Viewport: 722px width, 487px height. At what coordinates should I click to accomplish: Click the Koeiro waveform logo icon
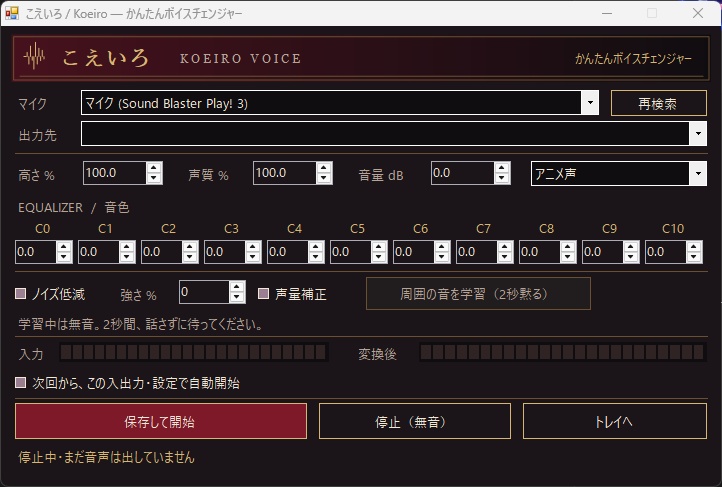click(x=35, y=57)
